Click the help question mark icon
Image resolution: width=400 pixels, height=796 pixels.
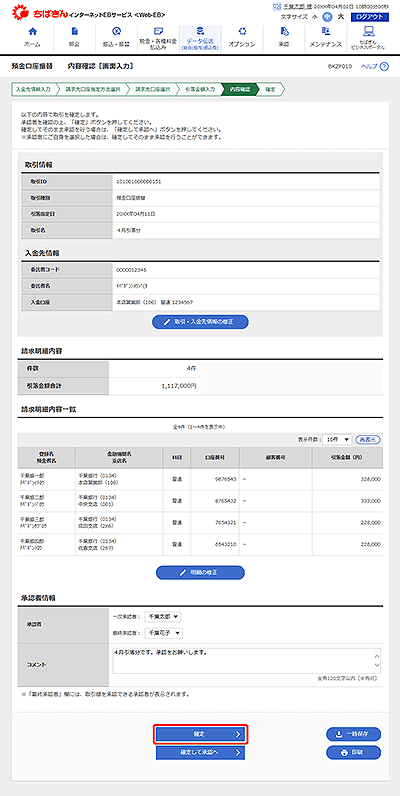point(384,67)
